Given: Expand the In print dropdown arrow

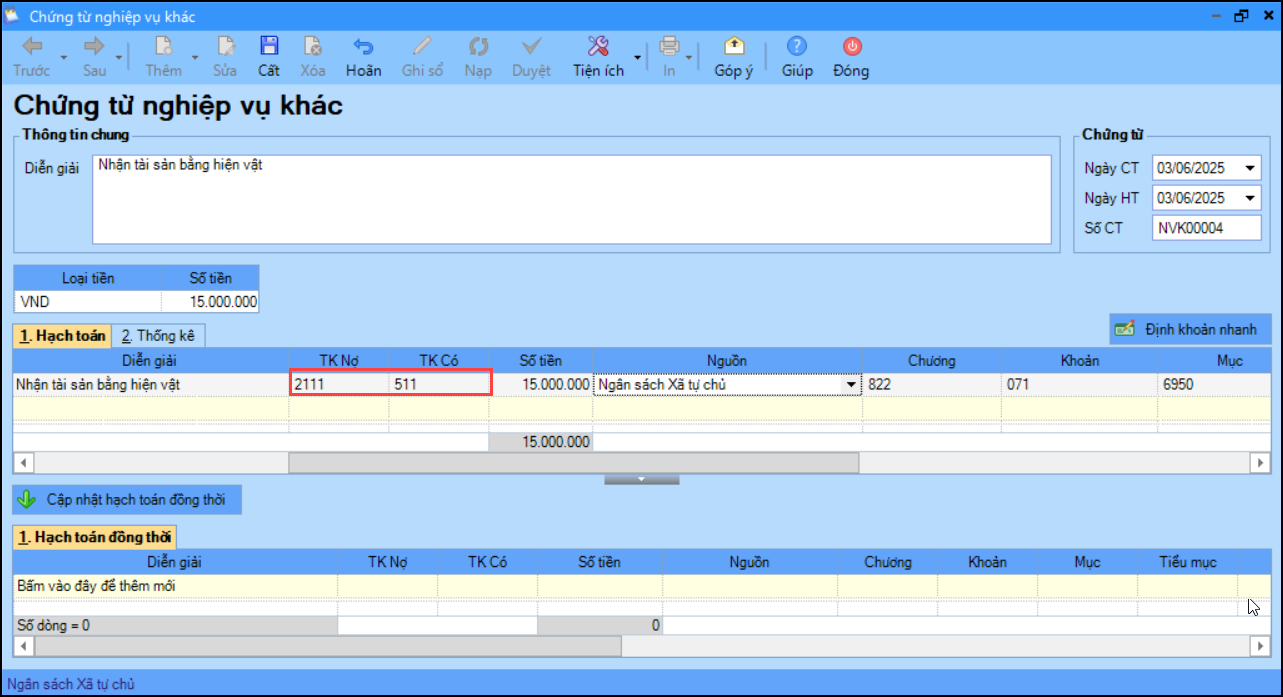Looking at the screenshot, I should click(x=689, y=58).
